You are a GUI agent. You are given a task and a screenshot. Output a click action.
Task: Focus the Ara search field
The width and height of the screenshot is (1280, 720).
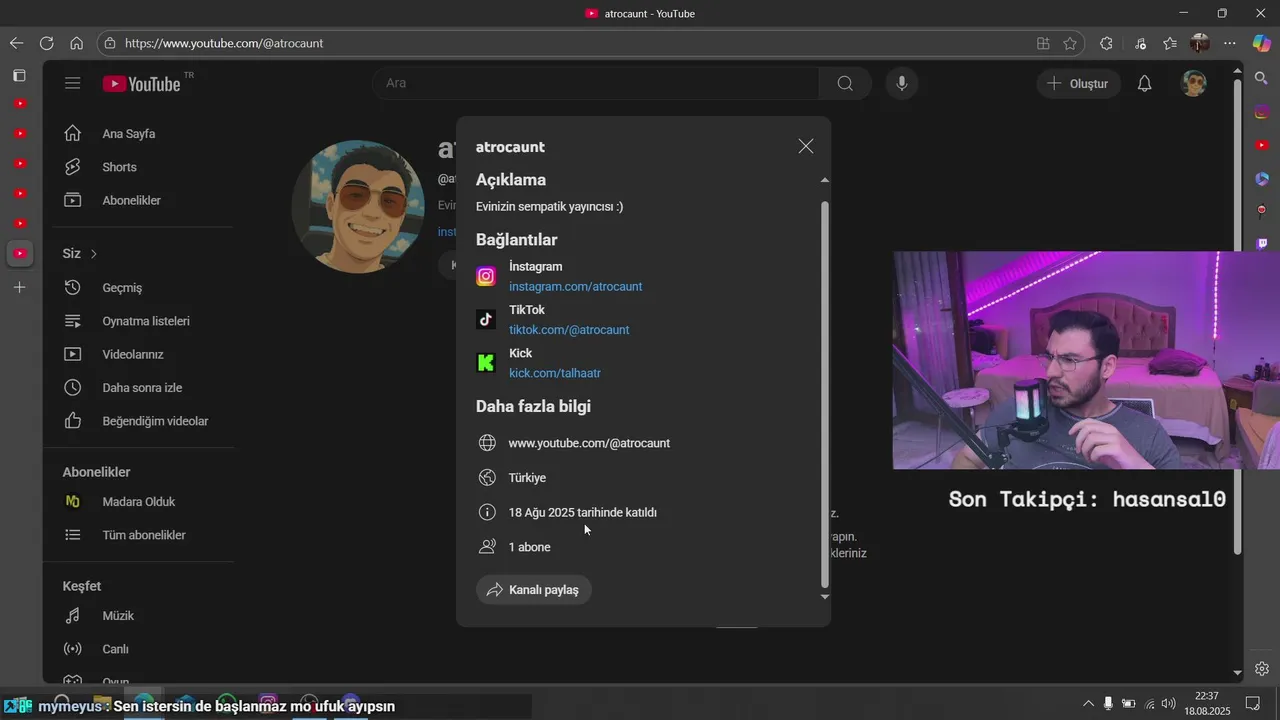click(x=596, y=83)
